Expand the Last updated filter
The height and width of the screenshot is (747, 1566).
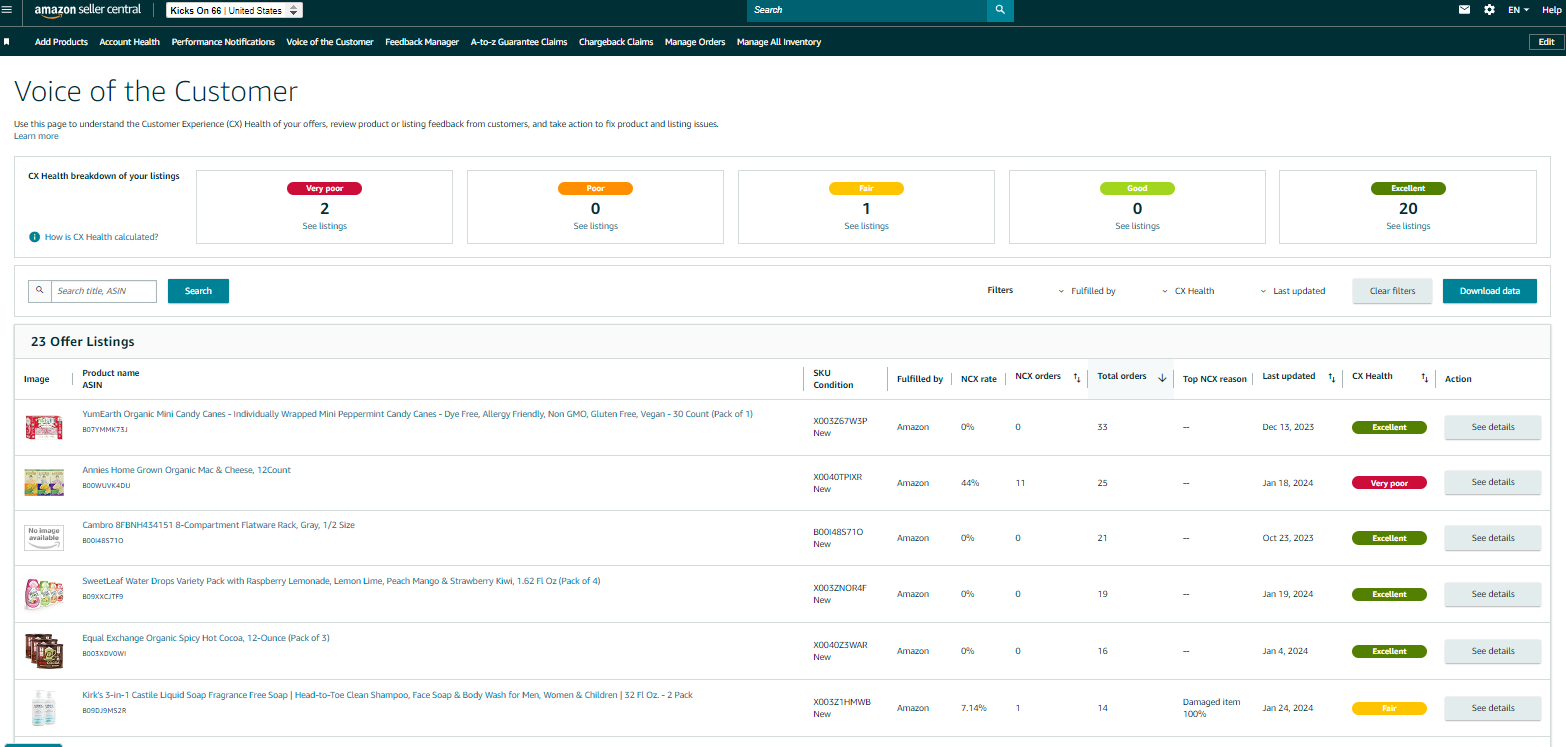tap(1293, 291)
